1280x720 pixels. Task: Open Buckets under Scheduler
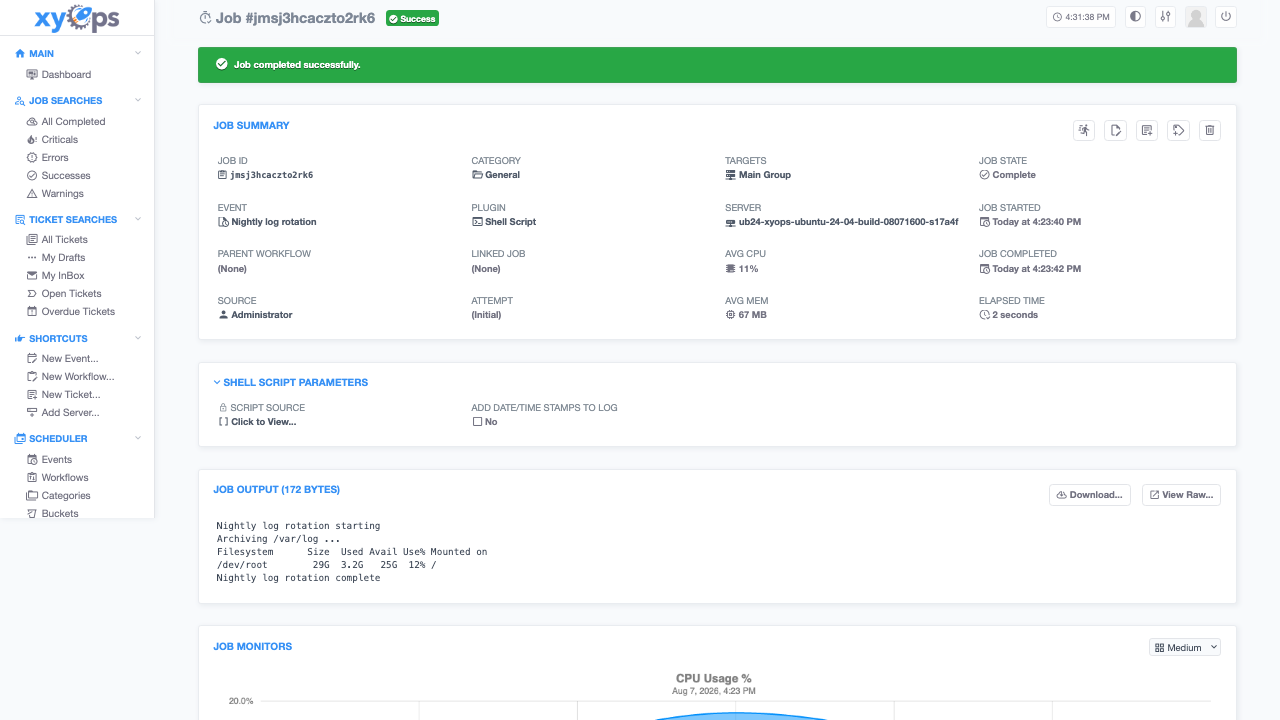[x=60, y=514]
